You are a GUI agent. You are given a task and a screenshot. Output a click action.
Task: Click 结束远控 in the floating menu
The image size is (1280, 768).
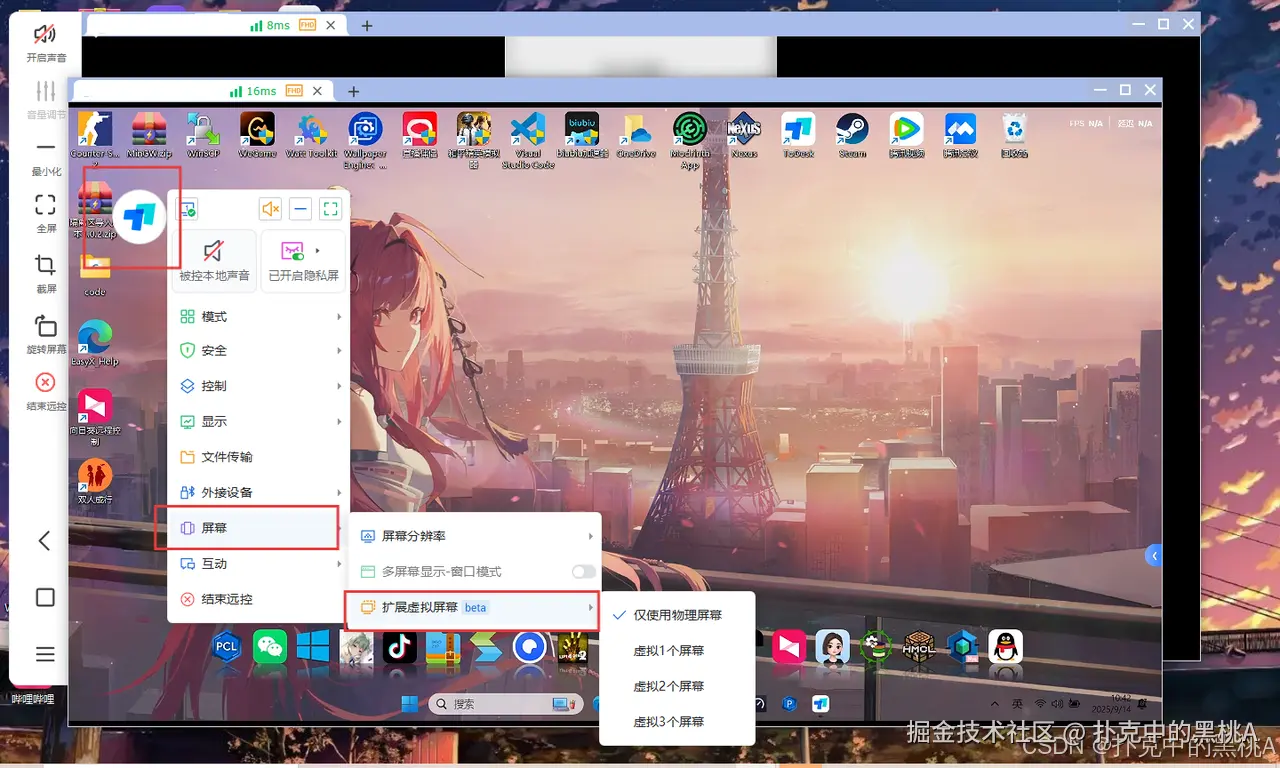(x=259, y=599)
